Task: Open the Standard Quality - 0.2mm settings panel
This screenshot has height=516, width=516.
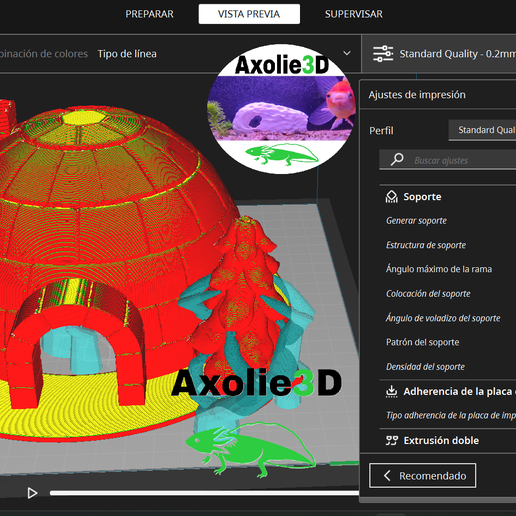Action: (440, 54)
